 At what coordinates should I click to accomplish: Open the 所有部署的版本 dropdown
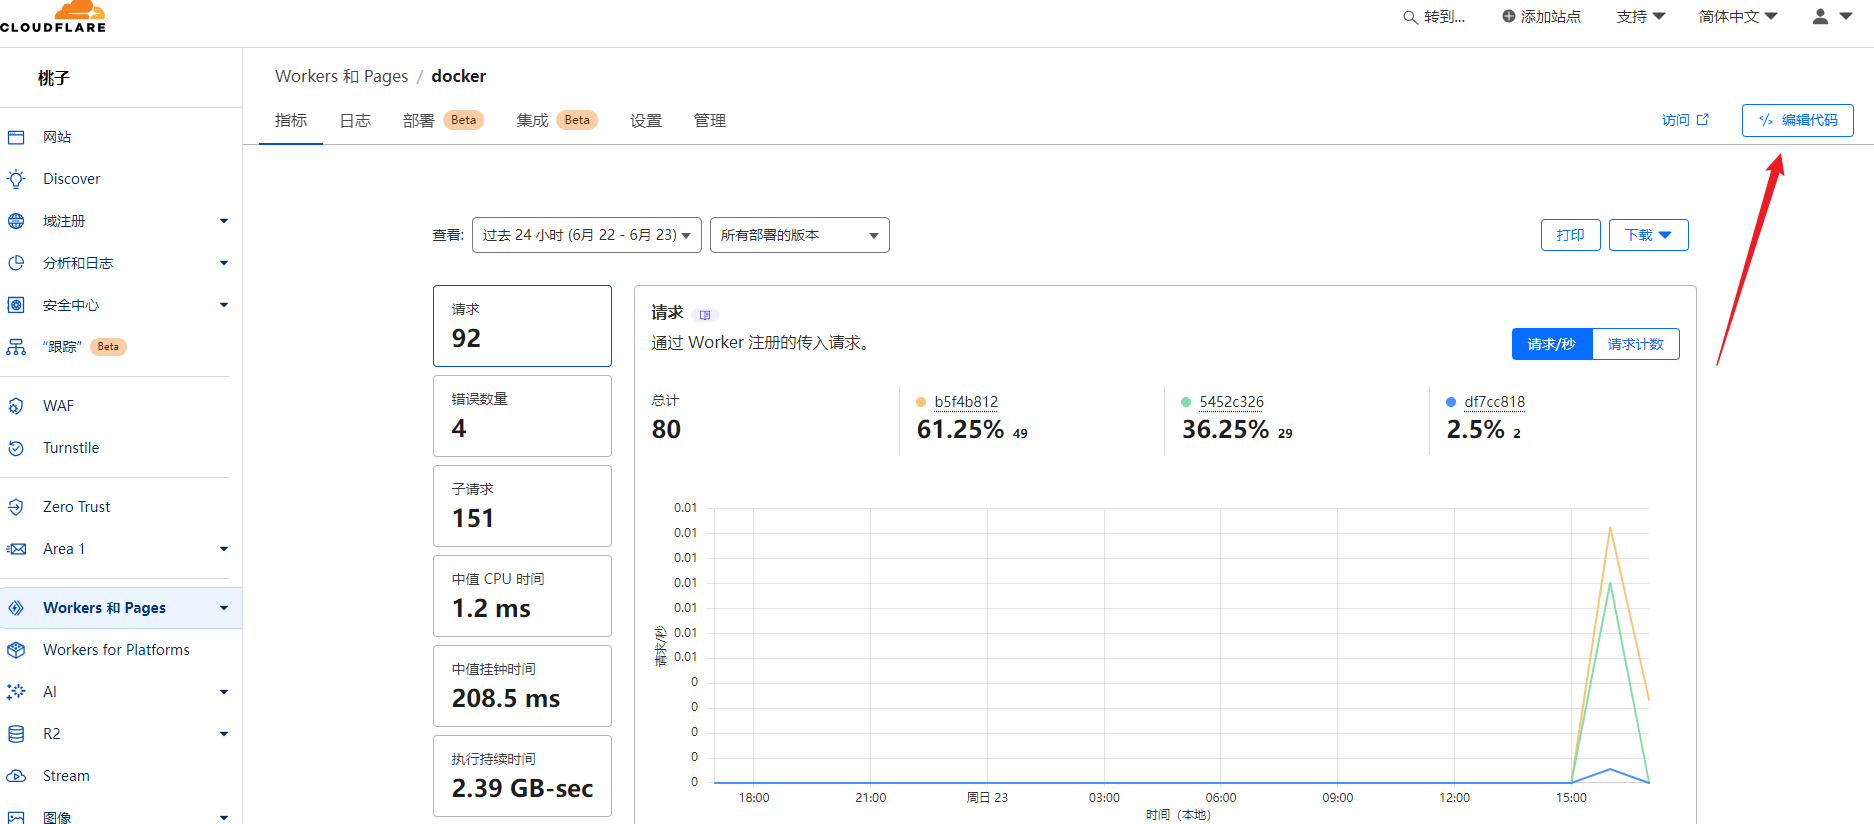point(799,235)
